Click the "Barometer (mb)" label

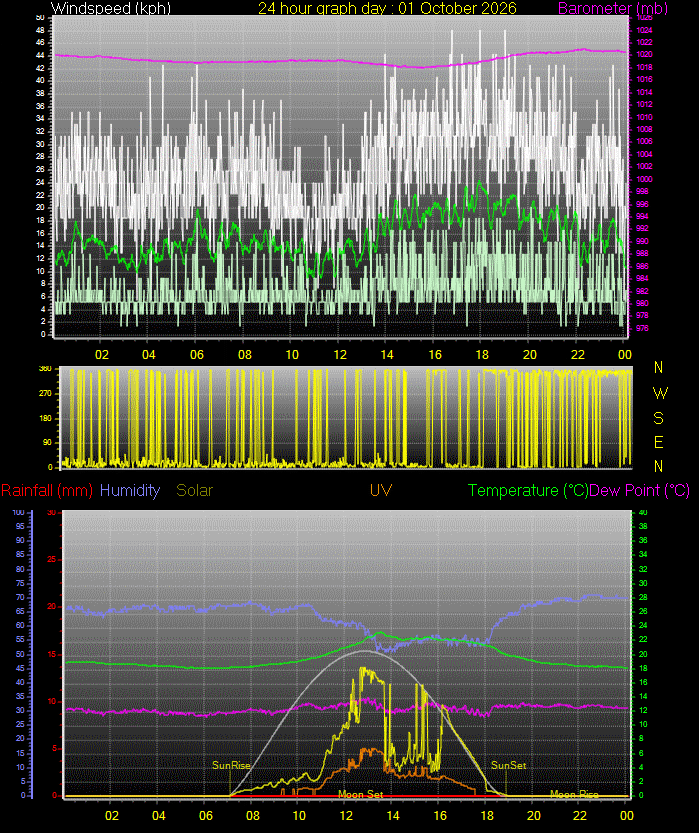(612, 8)
